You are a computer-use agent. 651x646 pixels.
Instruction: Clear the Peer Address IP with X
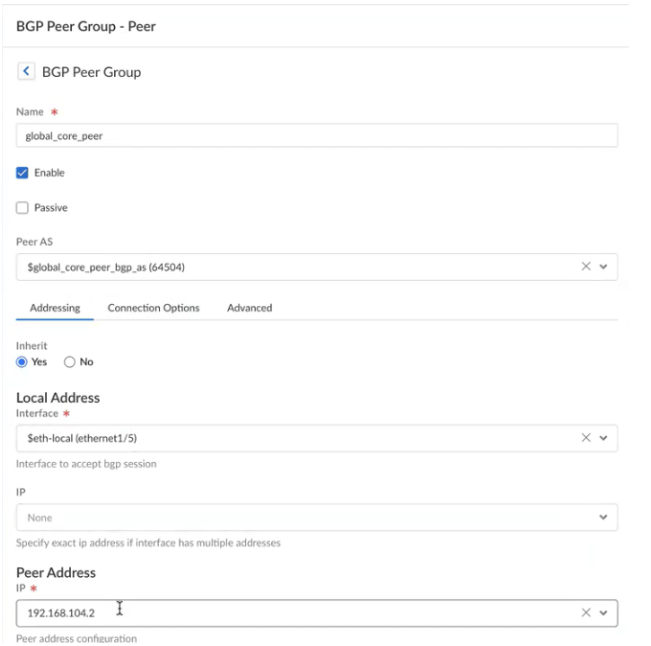(587, 613)
